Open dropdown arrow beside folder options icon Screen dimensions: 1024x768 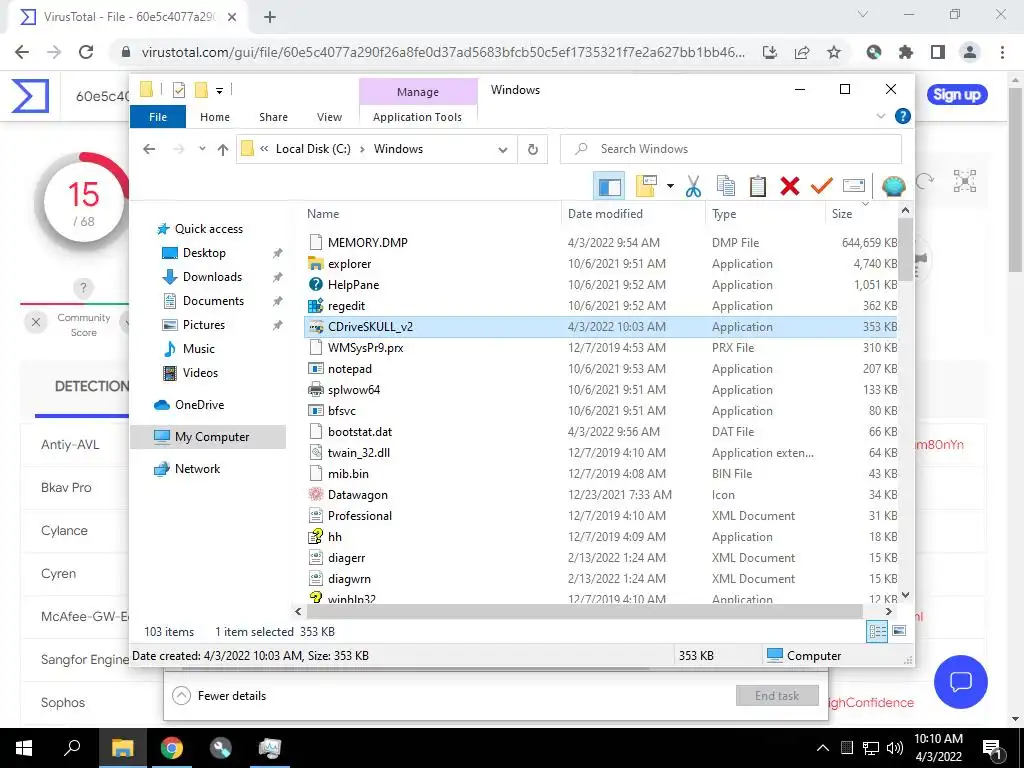tap(670, 186)
